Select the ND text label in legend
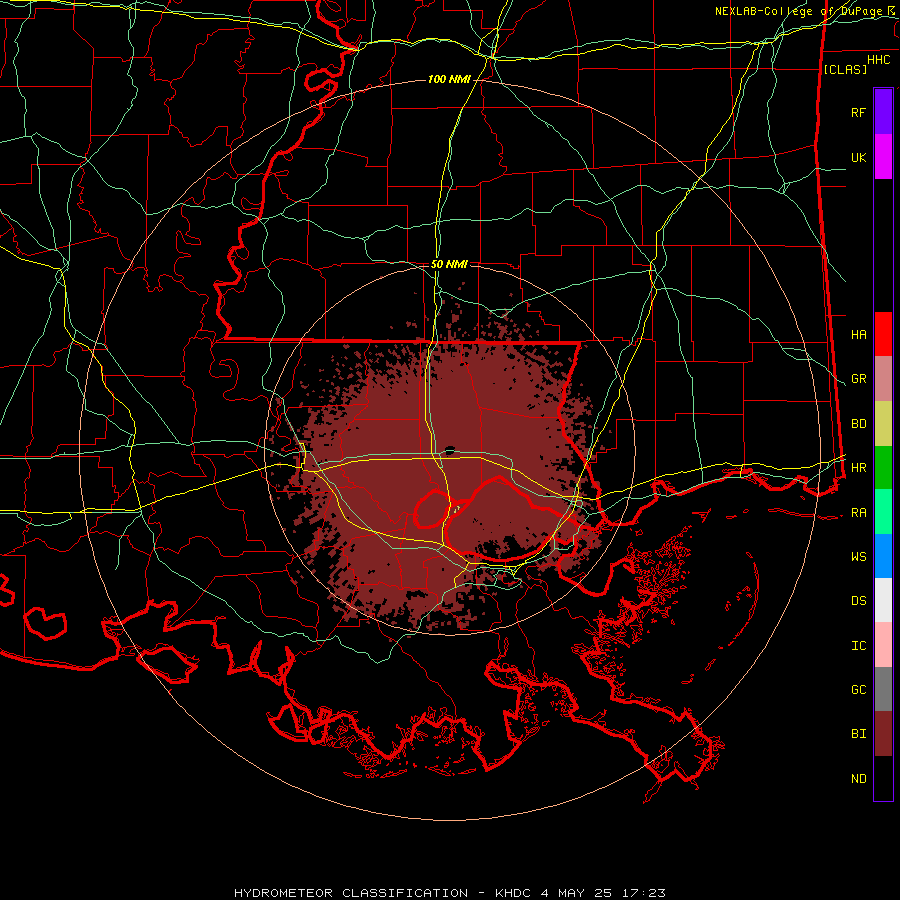Screen dimensions: 900x900 click(x=858, y=778)
